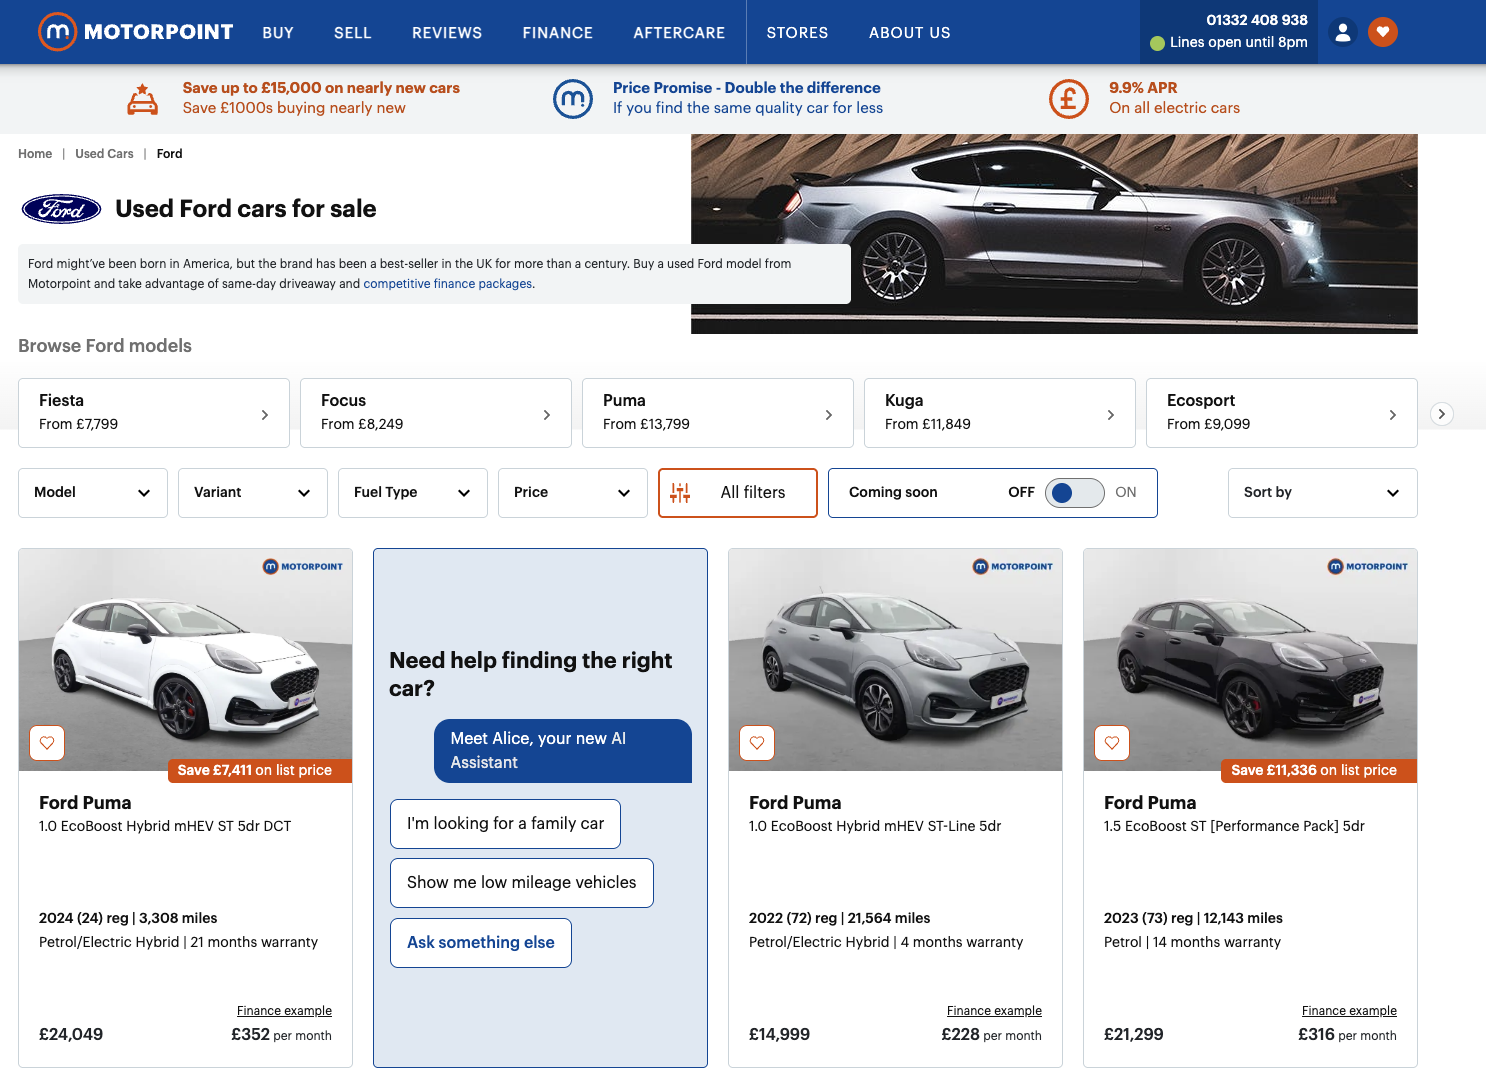Open the Fiesta from £7,799 model card
This screenshot has width=1486, height=1081.
point(154,413)
